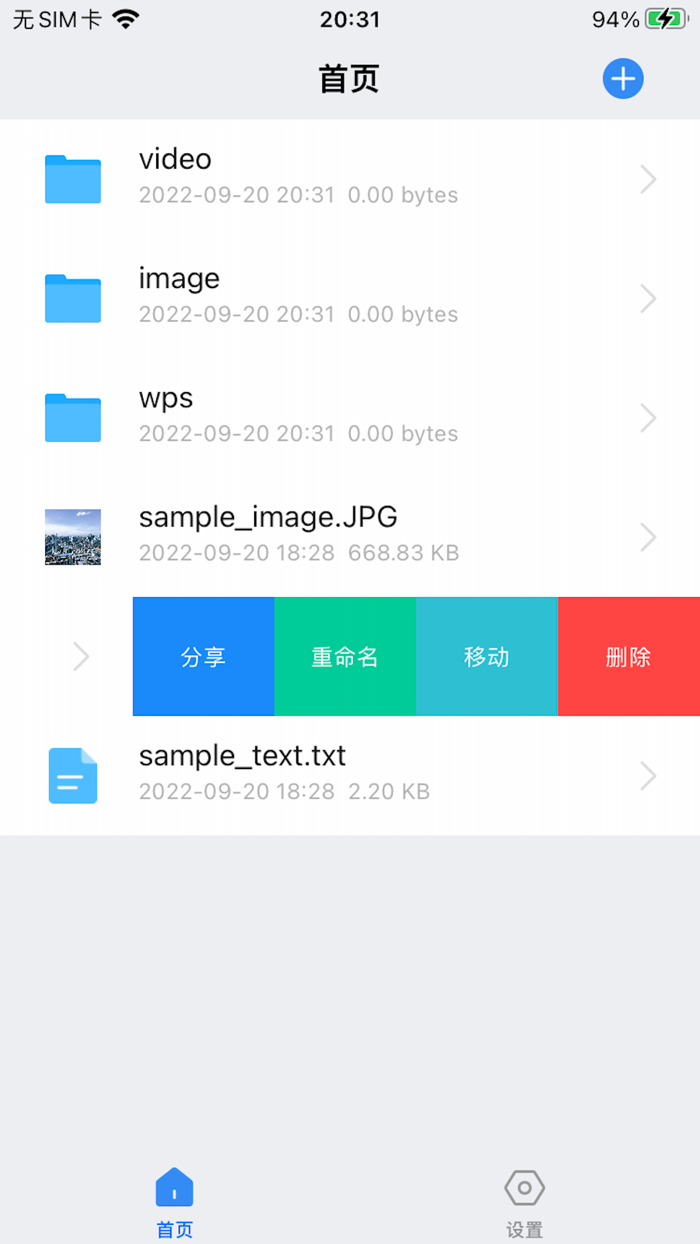700x1244 pixels.
Task: Tap the 首页 page title
Action: pyautogui.click(x=349, y=79)
